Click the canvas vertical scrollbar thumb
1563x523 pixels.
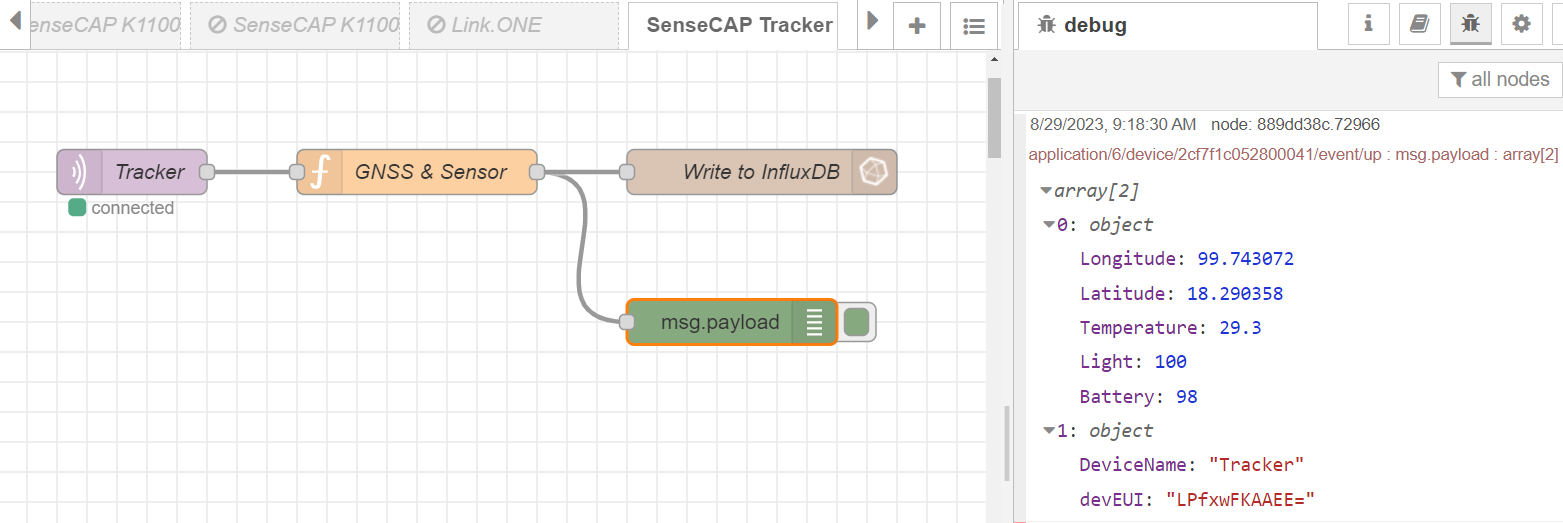pos(993,117)
